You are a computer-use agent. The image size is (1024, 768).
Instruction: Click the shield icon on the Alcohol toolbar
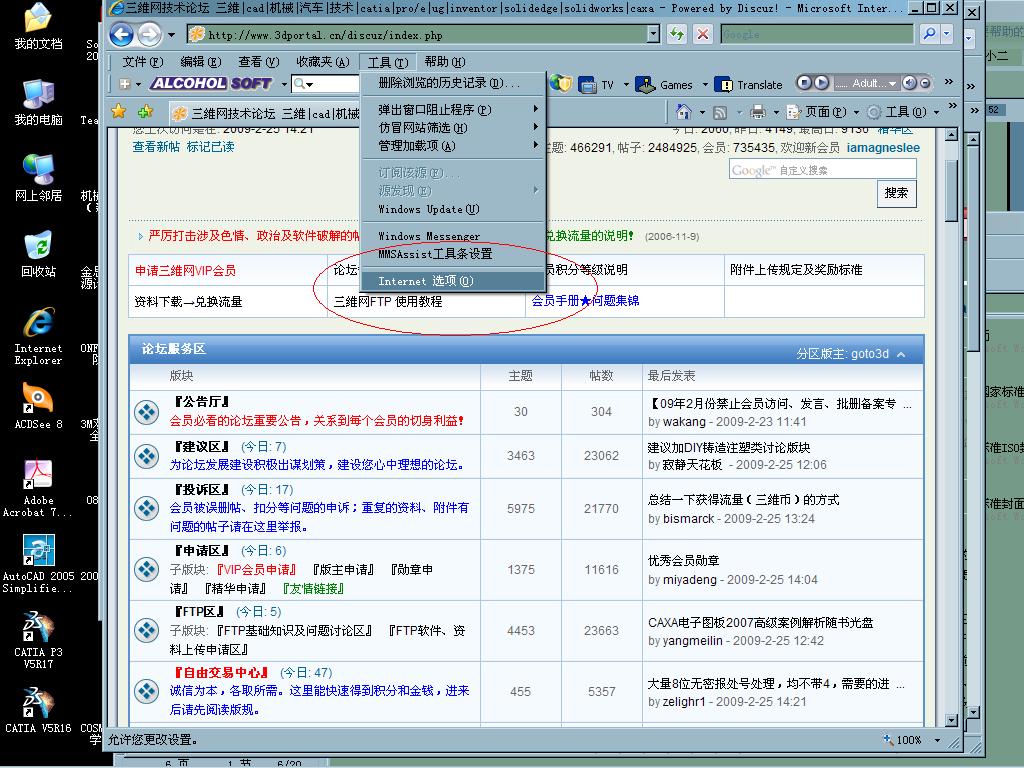point(560,84)
